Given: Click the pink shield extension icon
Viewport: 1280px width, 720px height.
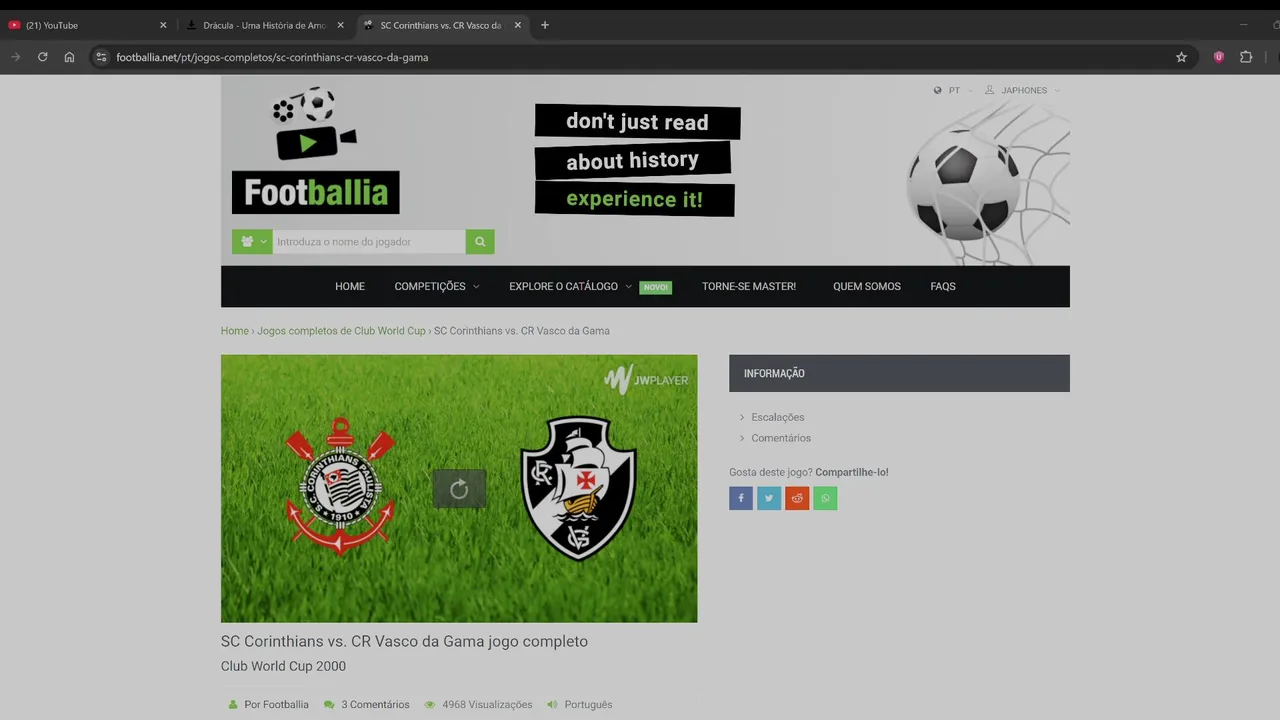Looking at the screenshot, I should pyautogui.click(x=1218, y=57).
